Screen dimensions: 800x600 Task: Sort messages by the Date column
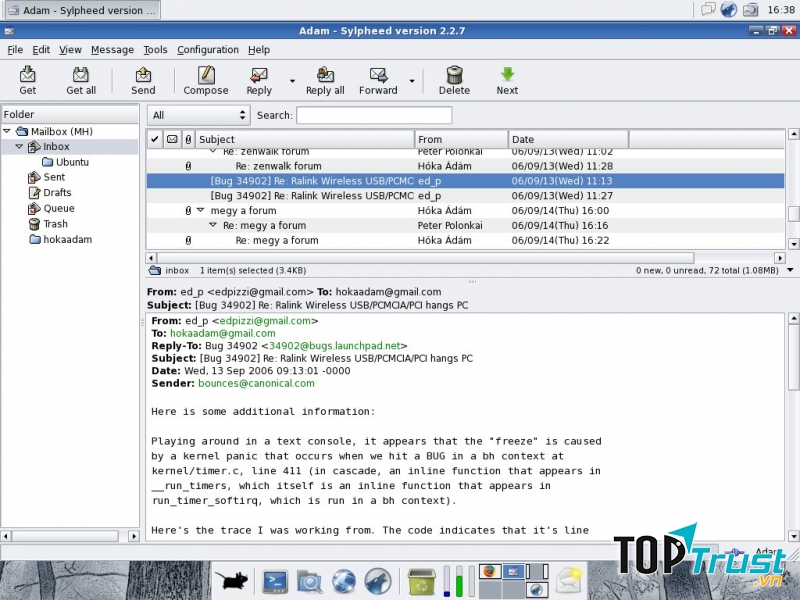click(x=568, y=139)
